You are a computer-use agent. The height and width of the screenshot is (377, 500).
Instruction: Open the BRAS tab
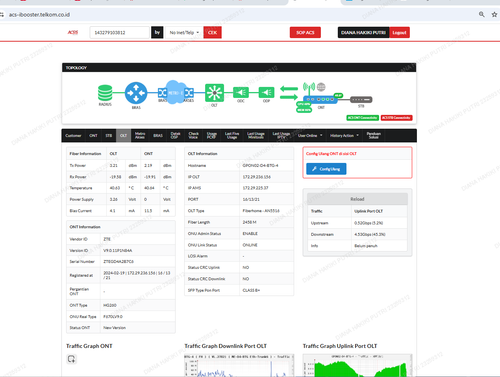click(158, 136)
